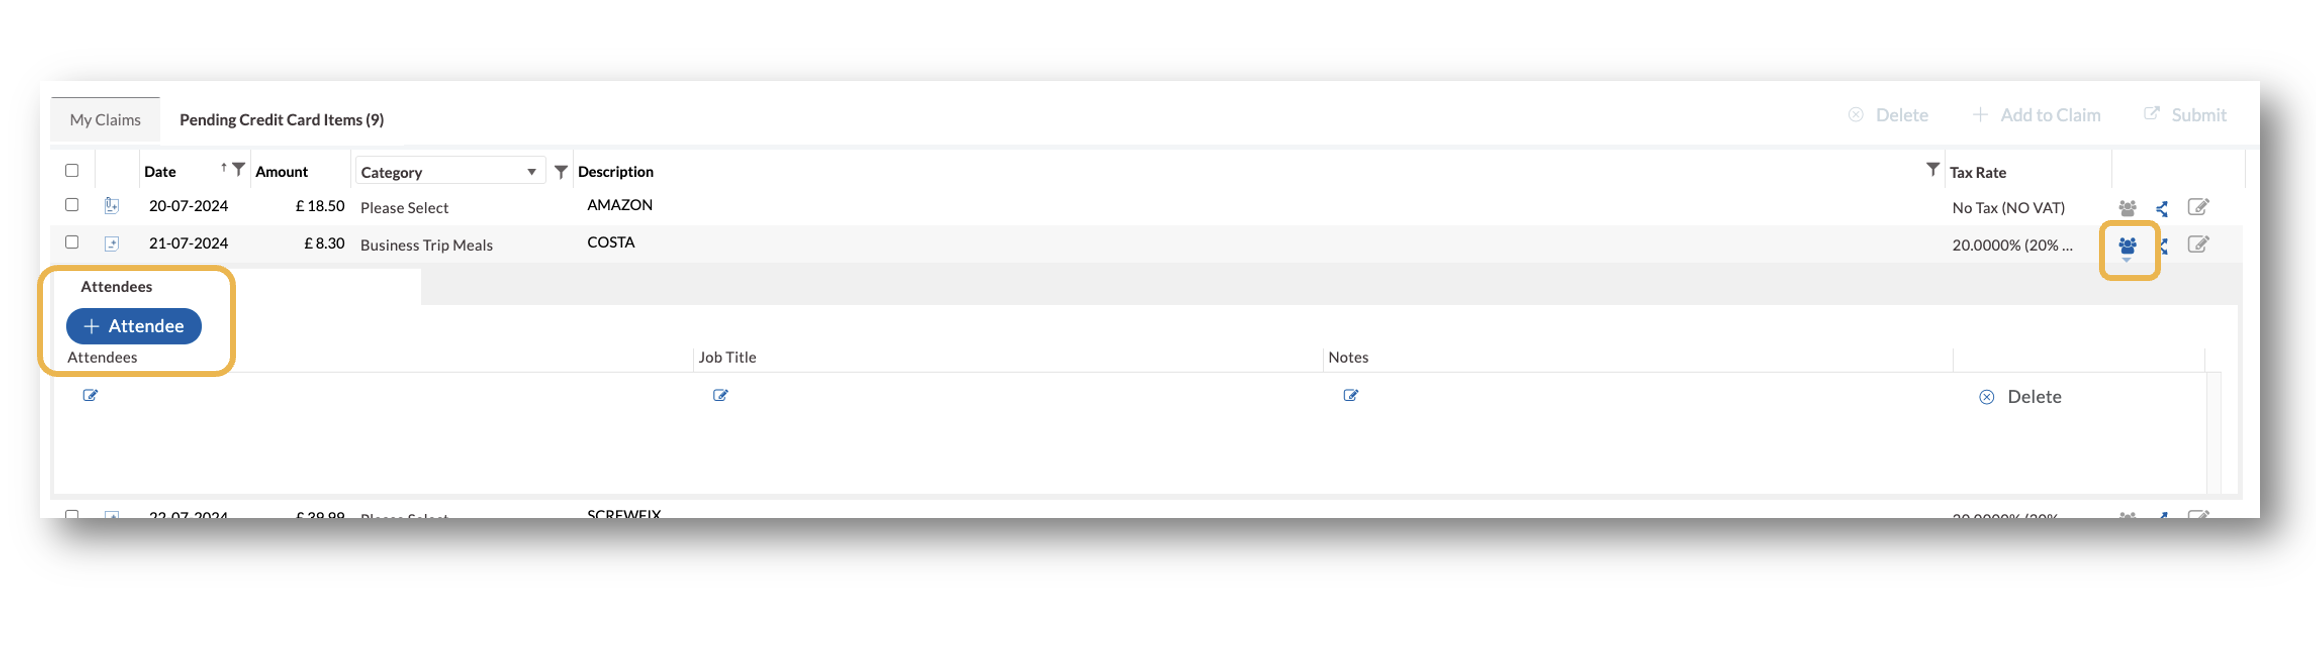The image size is (2316, 646).
Task: Switch to the My Claims tab
Action: coord(104,118)
